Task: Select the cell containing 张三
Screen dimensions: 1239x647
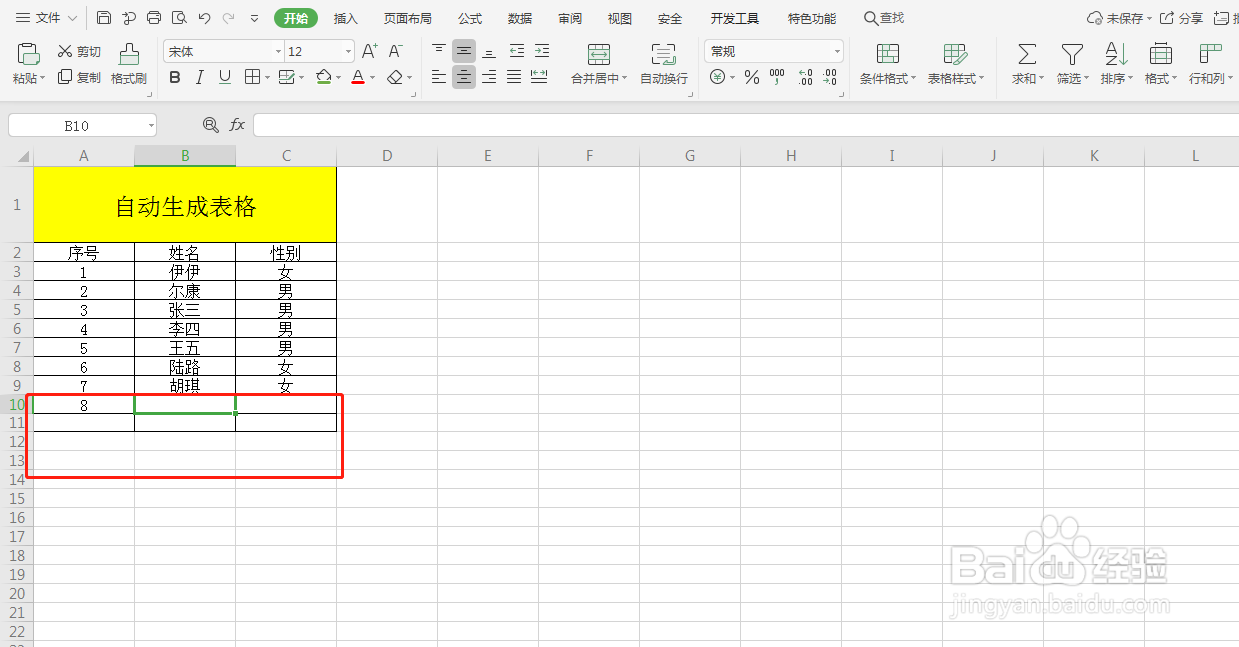Action: coord(185,310)
